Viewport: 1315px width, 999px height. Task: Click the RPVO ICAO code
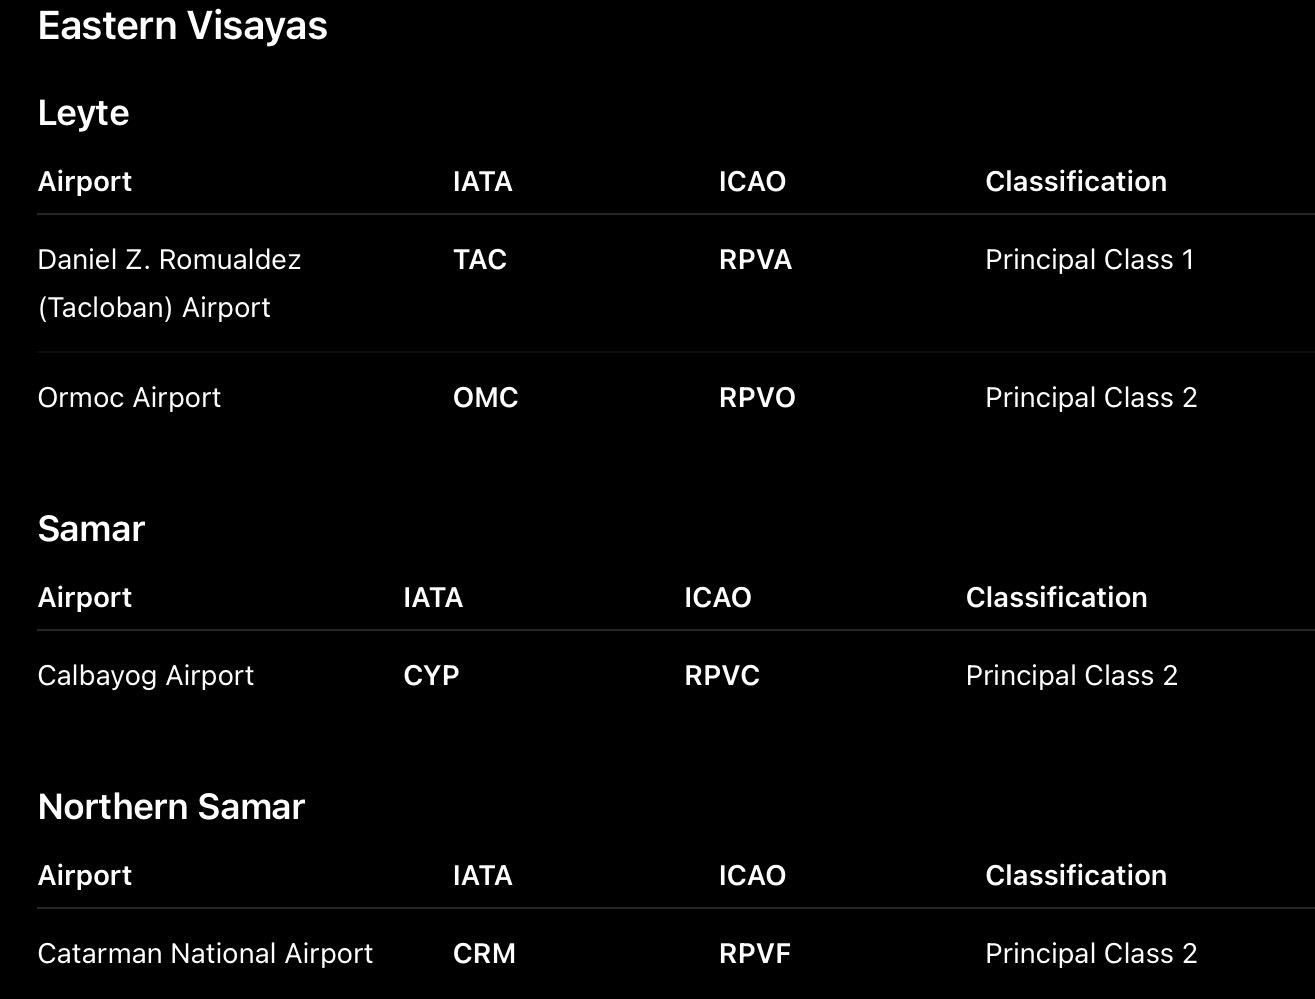pyautogui.click(x=757, y=398)
